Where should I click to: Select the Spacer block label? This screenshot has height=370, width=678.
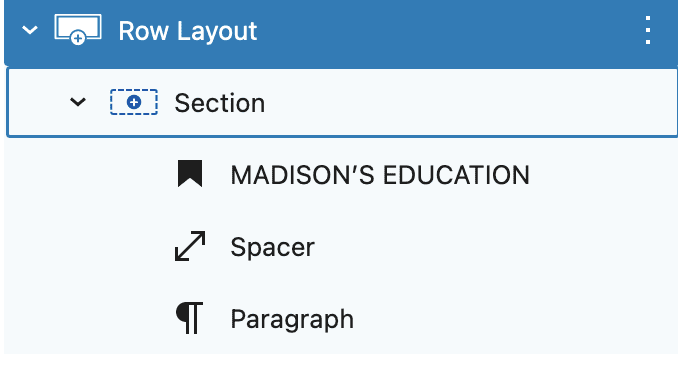point(272,247)
